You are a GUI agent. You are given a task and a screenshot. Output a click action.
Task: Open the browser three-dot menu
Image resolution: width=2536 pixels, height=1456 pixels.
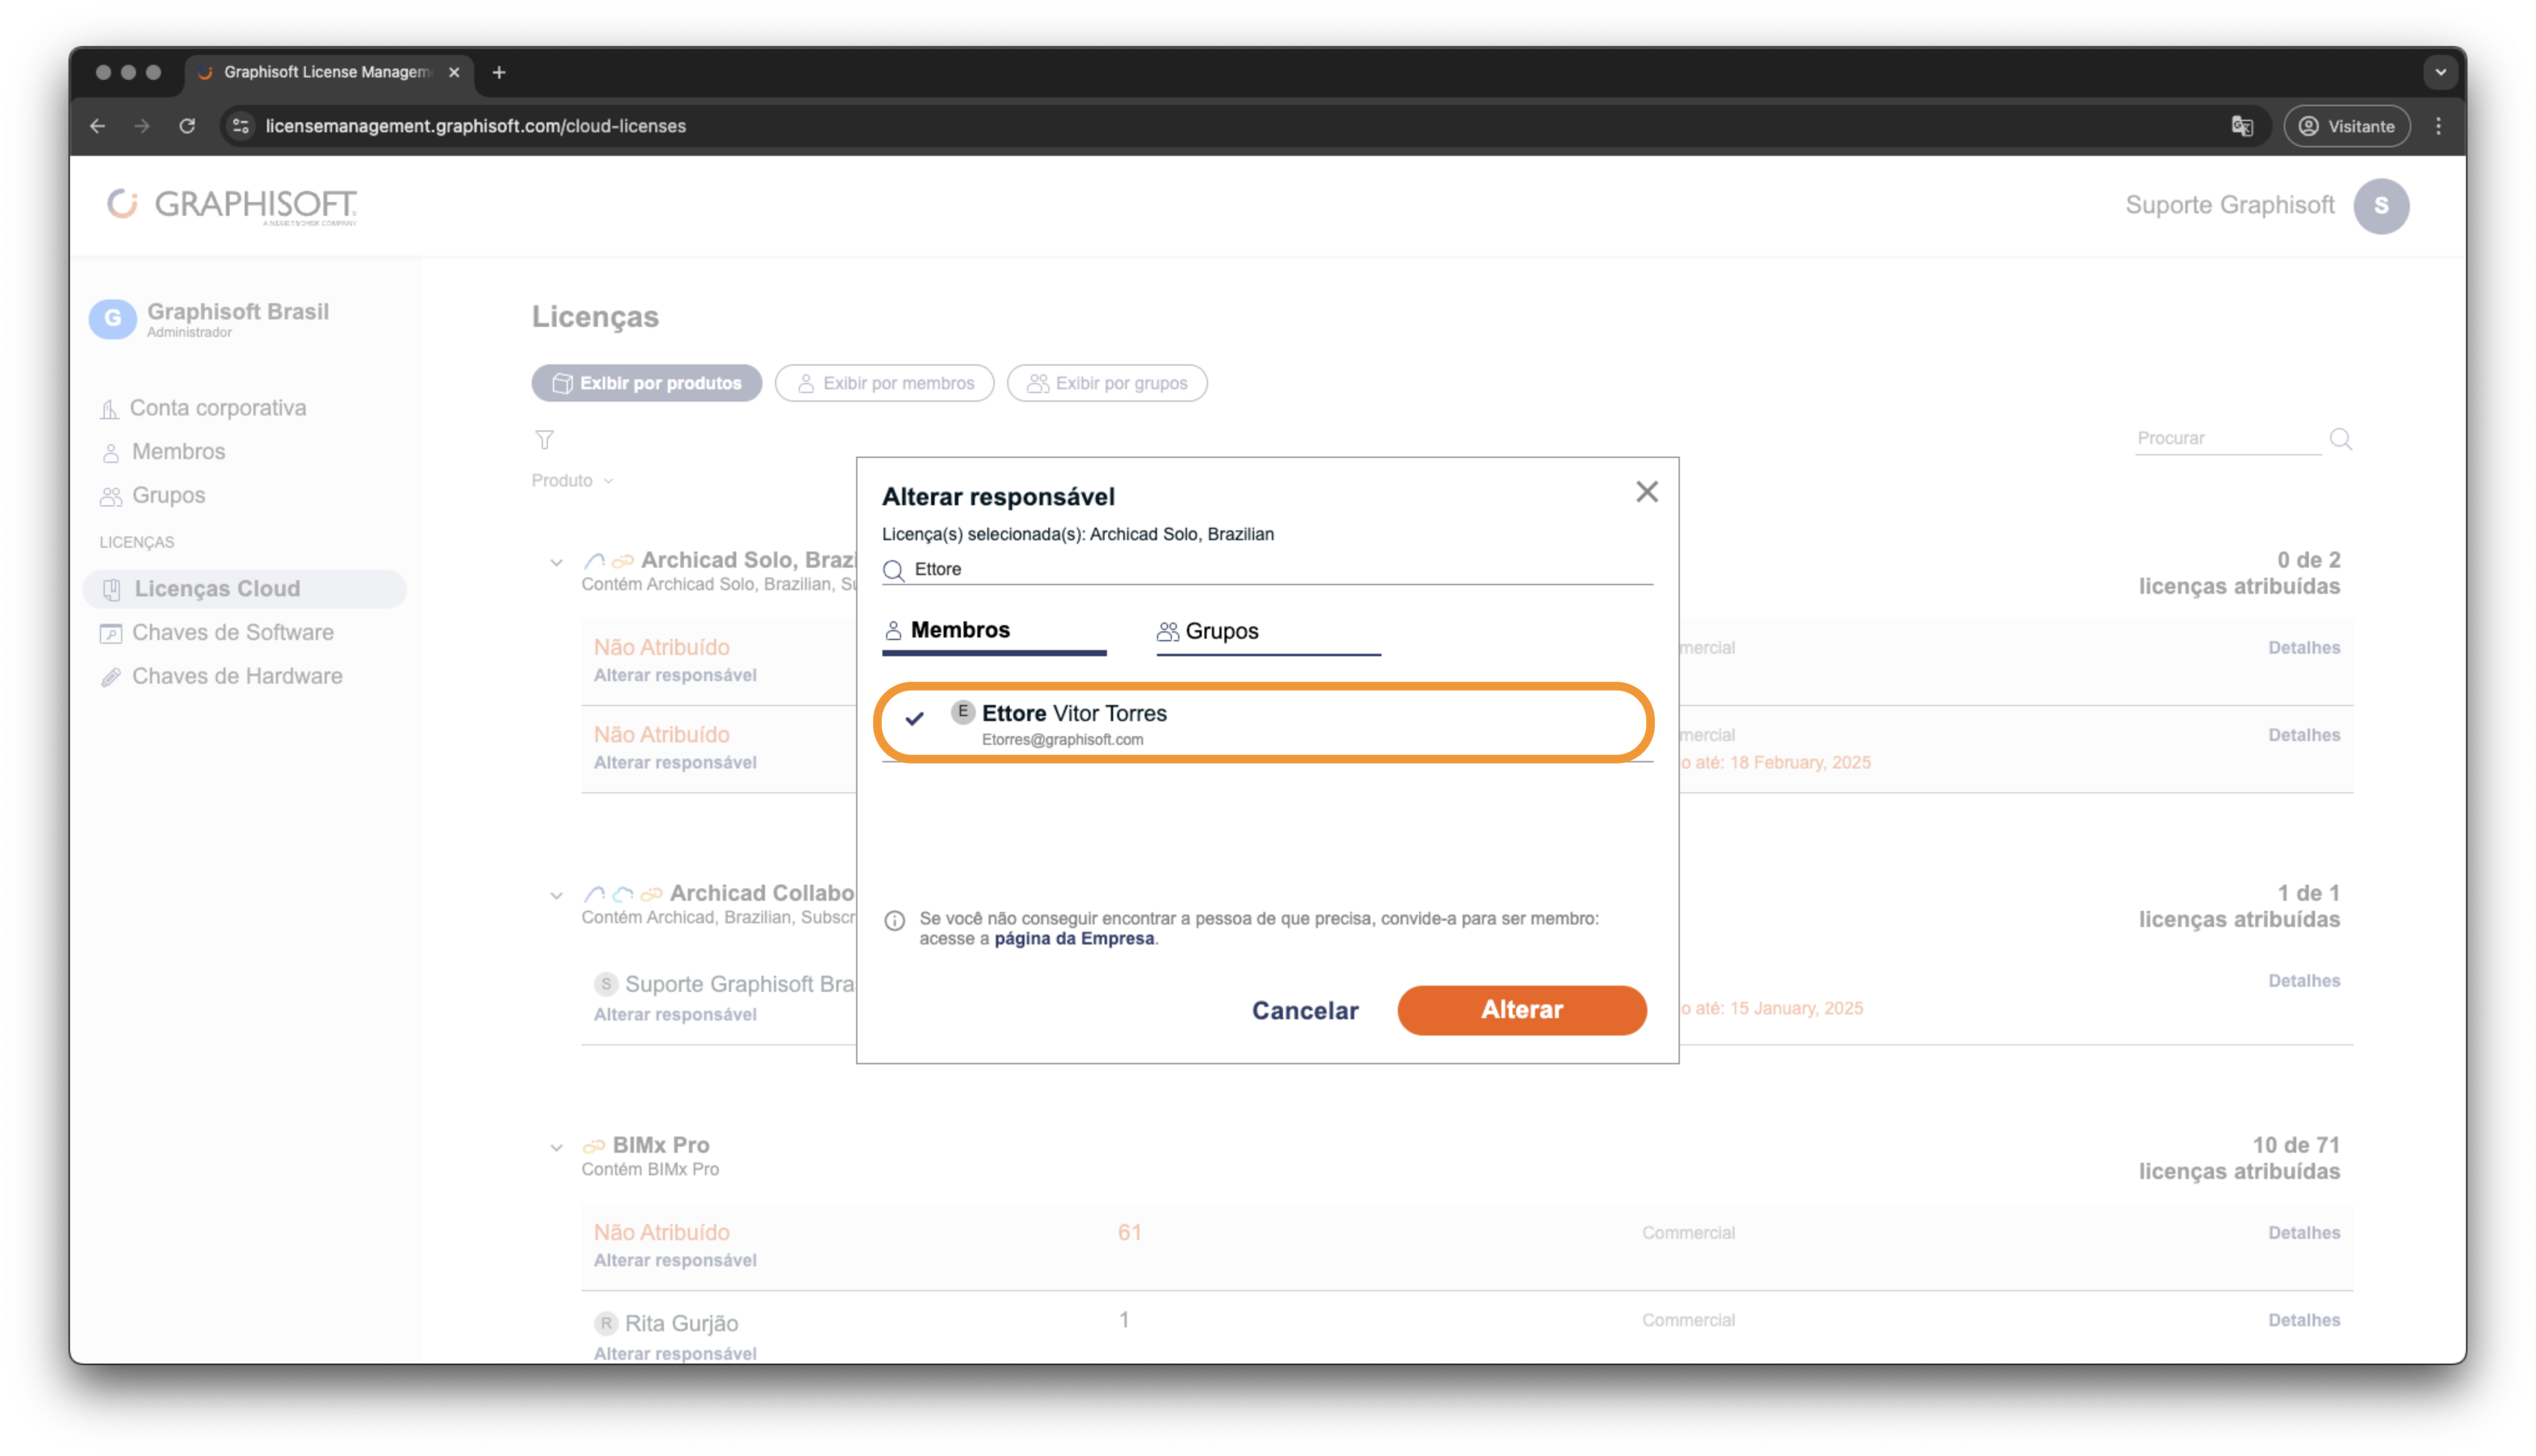click(x=2438, y=126)
